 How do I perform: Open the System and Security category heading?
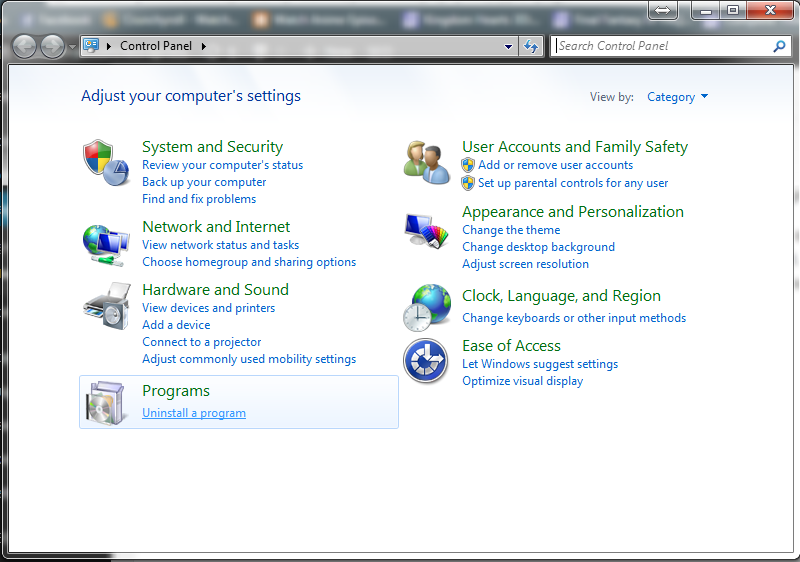(212, 147)
